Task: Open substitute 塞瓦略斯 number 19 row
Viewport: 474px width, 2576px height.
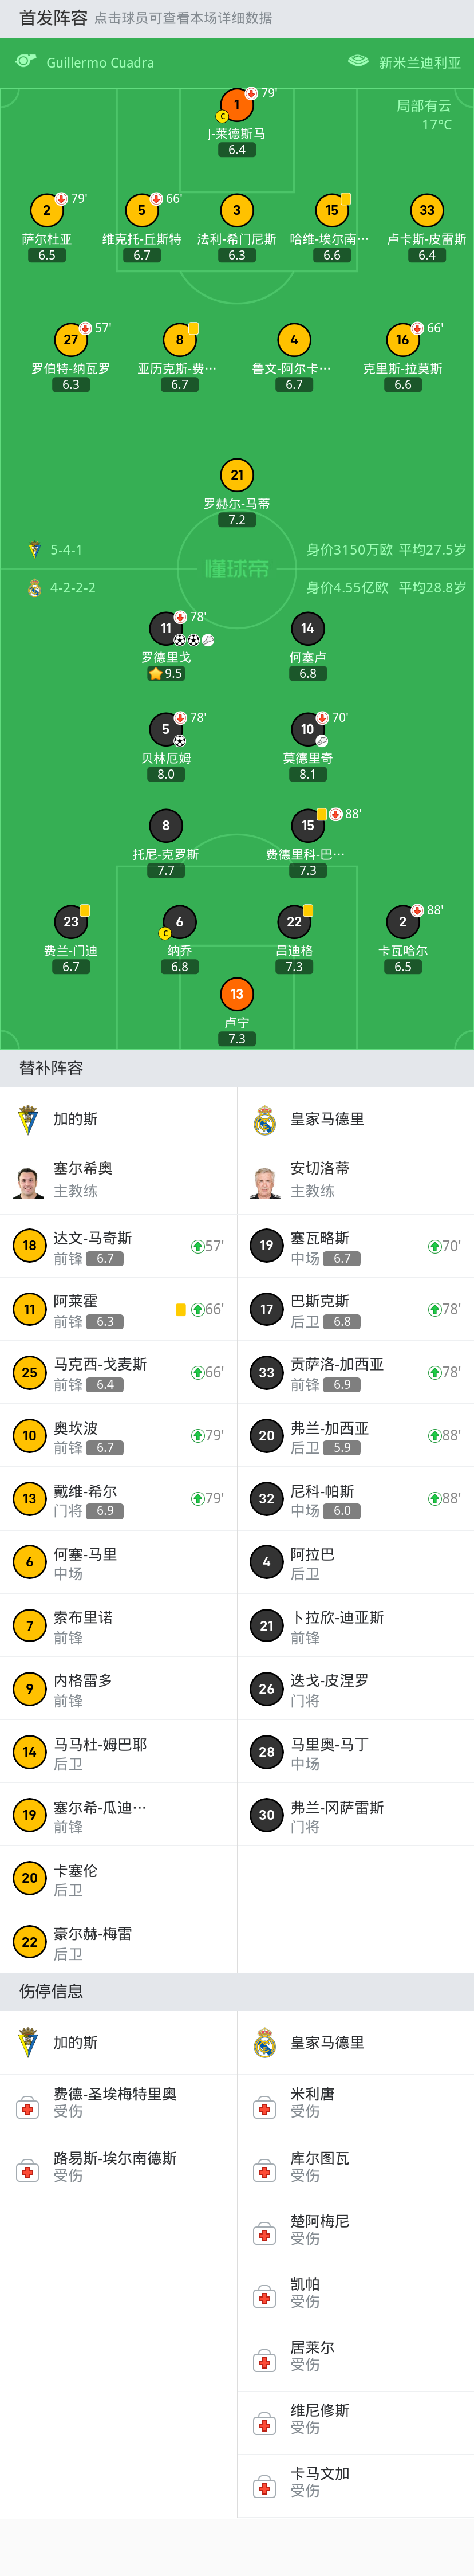Action: (x=356, y=1246)
